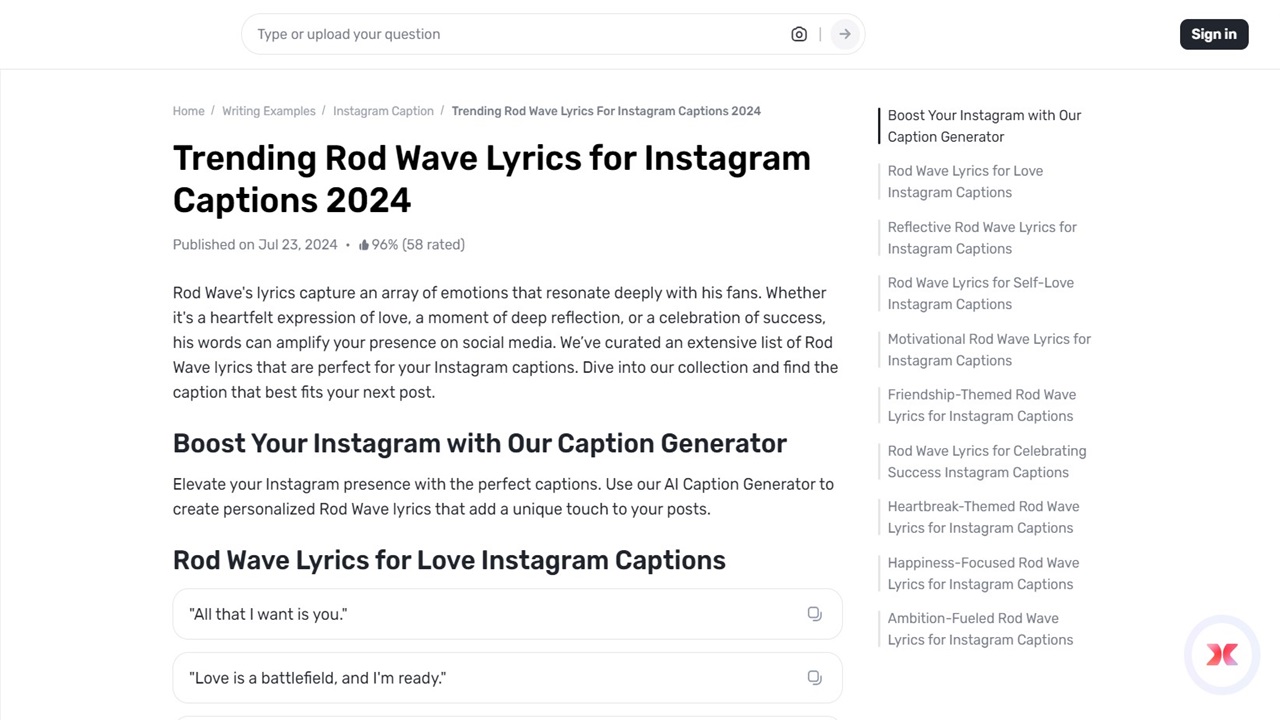The image size is (1280, 720).
Task: Click the arrow submit icon to search
Action: pyautogui.click(x=844, y=33)
